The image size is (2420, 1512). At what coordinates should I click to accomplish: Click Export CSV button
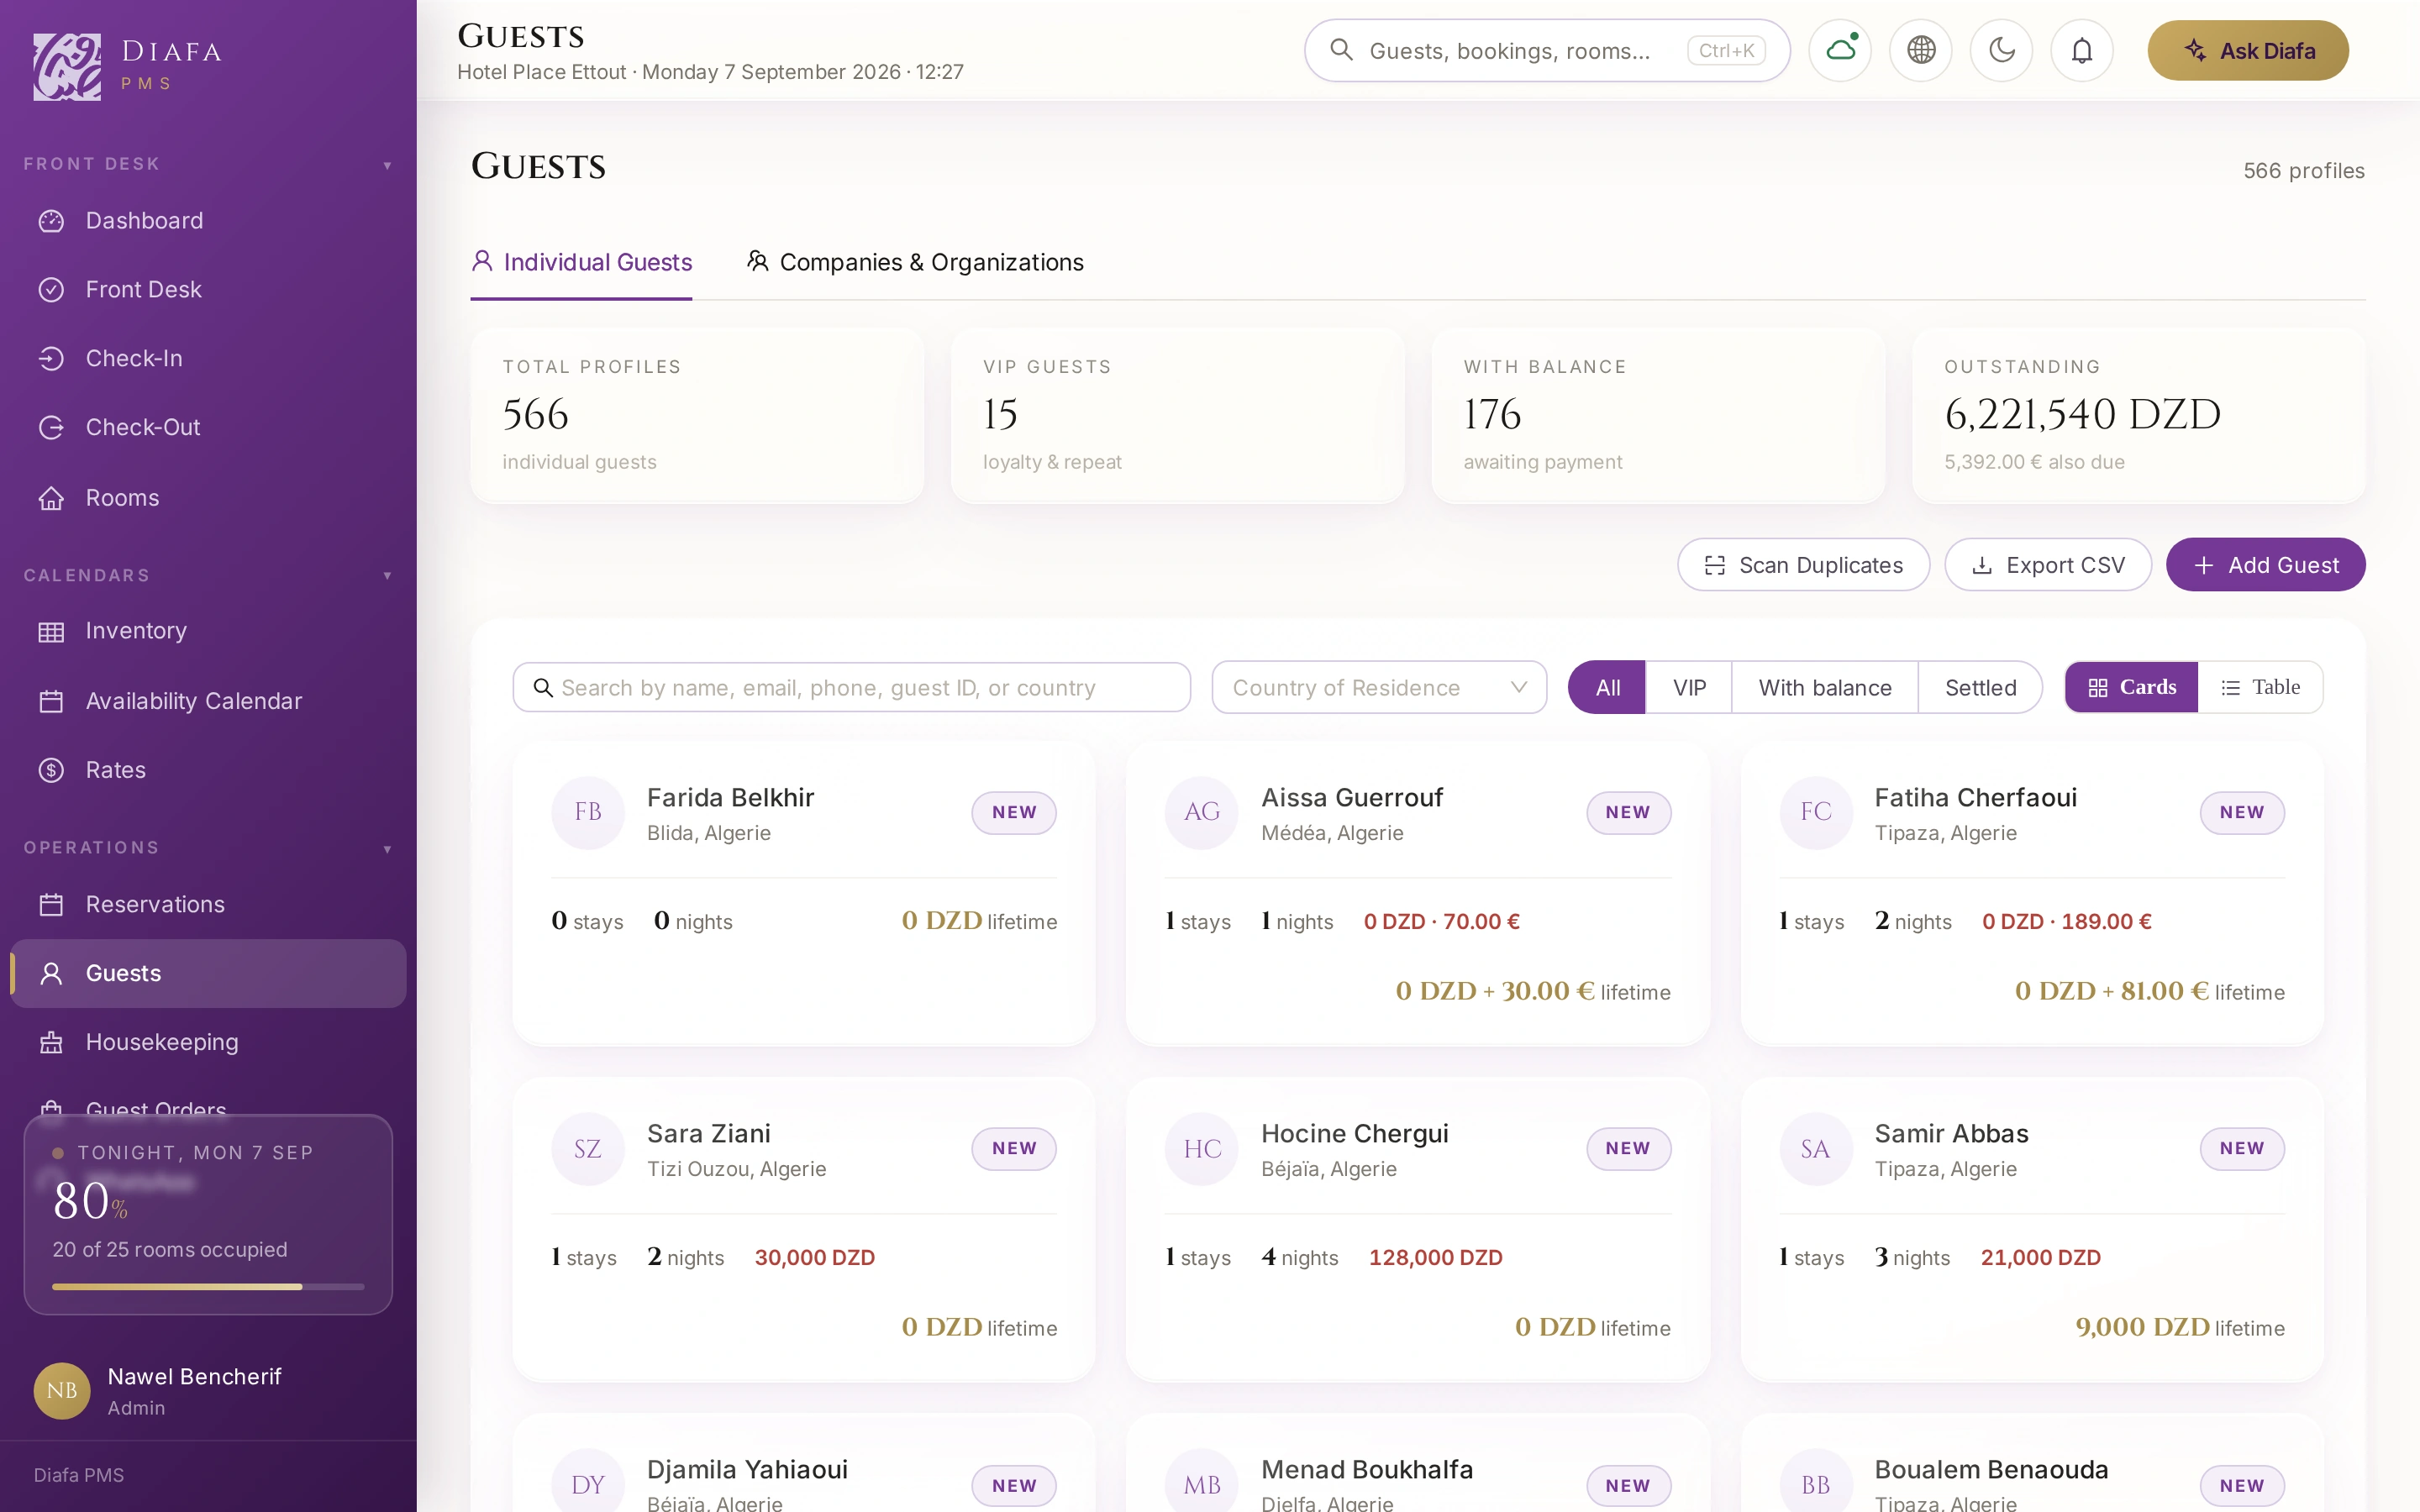point(2048,565)
